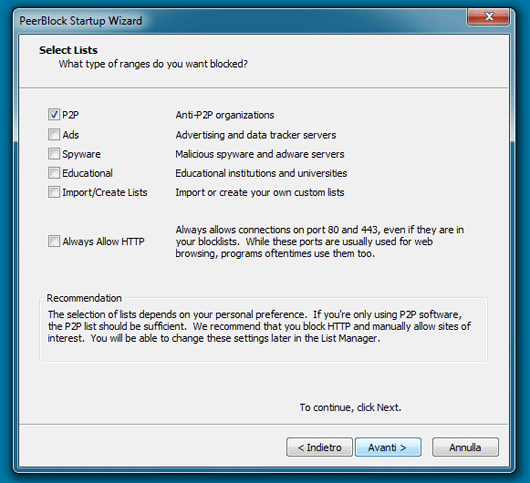Image resolution: width=530 pixels, height=483 pixels.
Task: Click the 'Import or create your own custom lists' text
Action: click(x=260, y=192)
